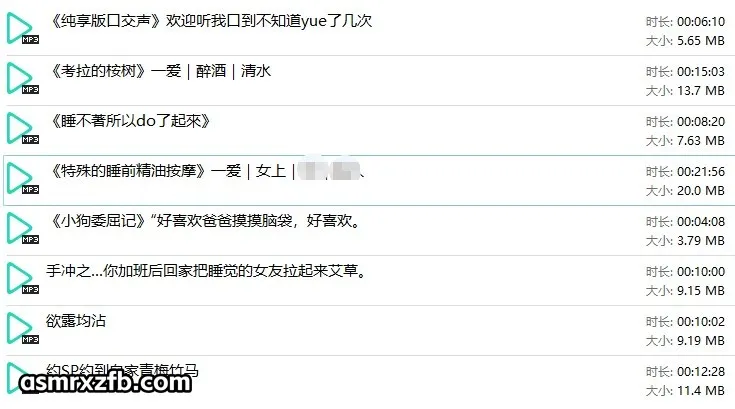735x409 pixels.
Task: Click the 时长: 00:15:03 duration label
Action: (x=685, y=72)
